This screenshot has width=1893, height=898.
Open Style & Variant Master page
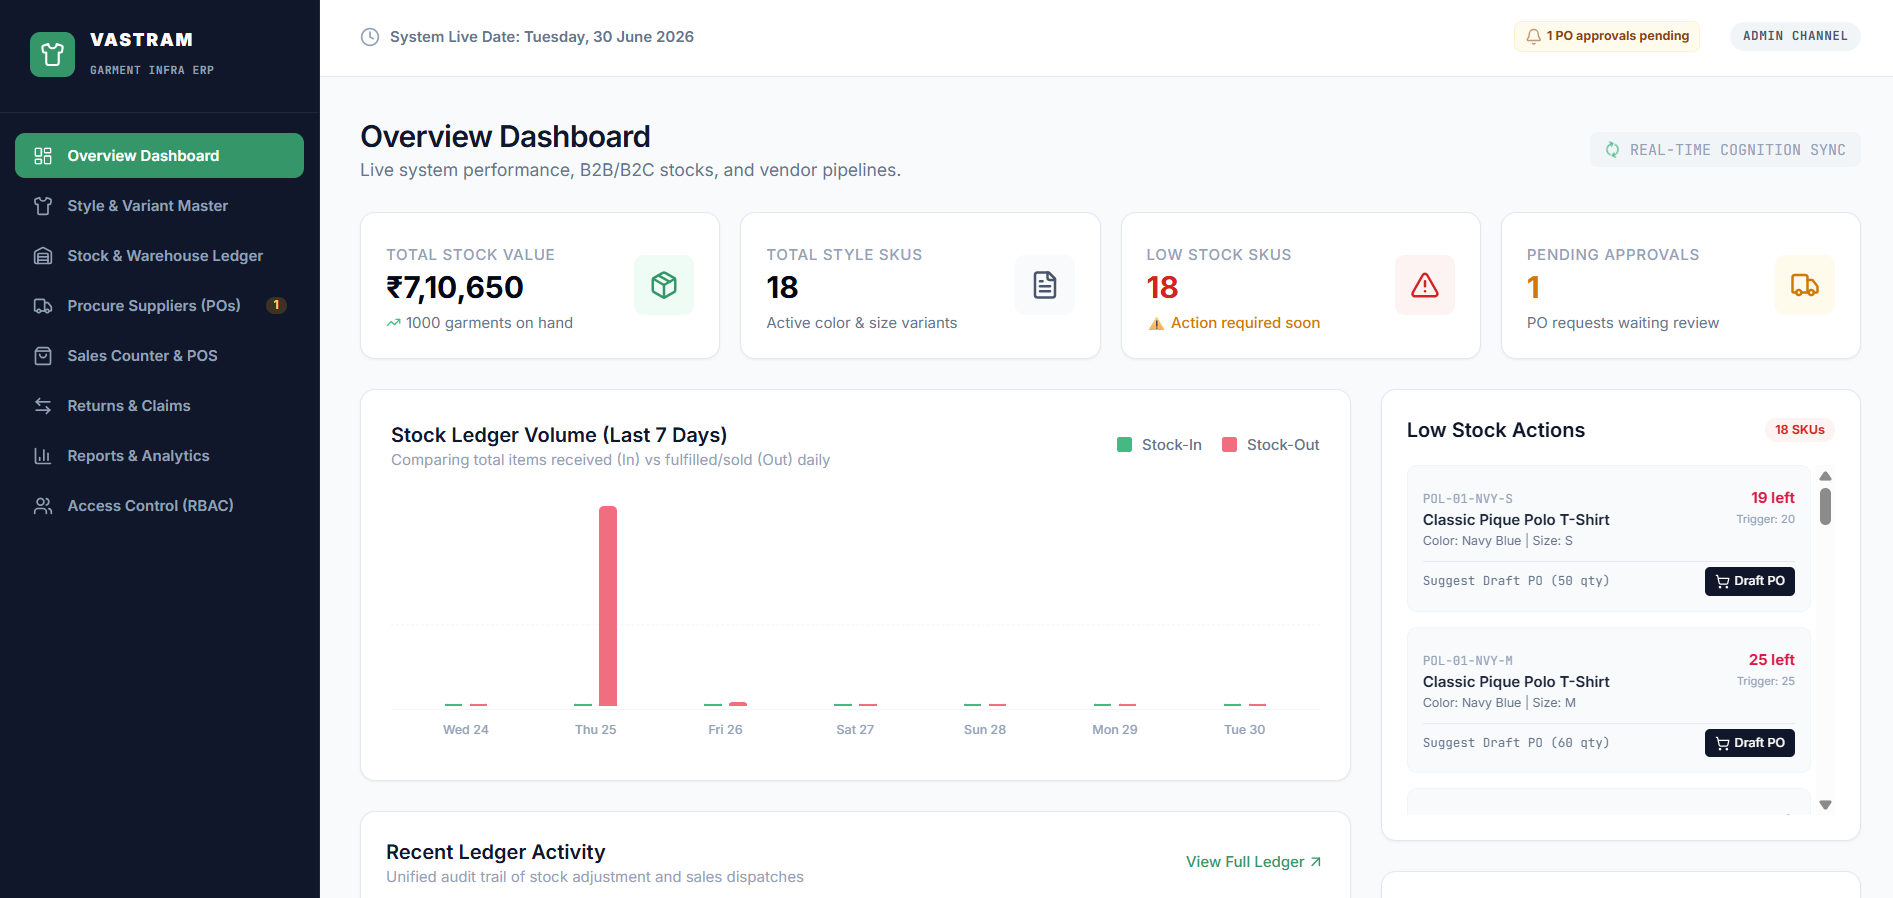coord(159,206)
